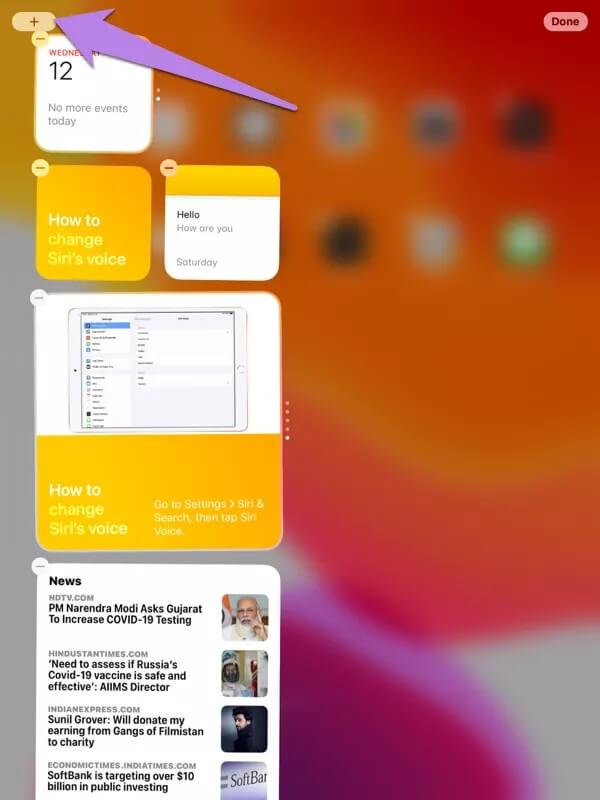The height and width of the screenshot is (800, 600).
Task: Remove the small Tips widget via its minus badge
Action: tap(40, 168)
